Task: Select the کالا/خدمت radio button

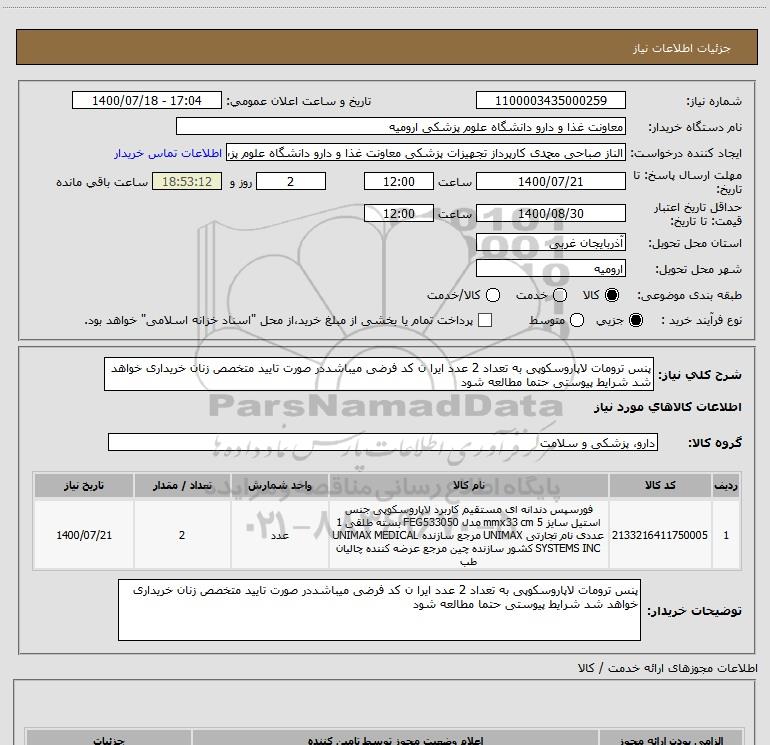Action: (493, 295)
